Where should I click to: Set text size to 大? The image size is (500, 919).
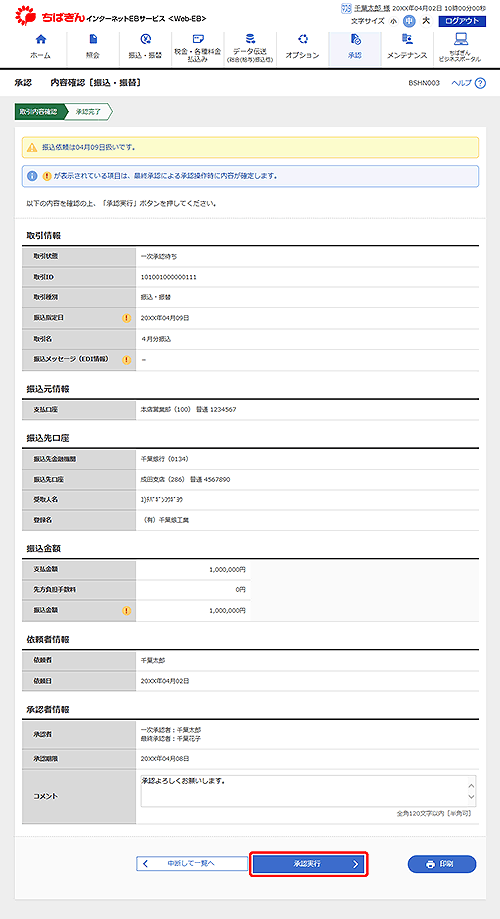[426, 21]
